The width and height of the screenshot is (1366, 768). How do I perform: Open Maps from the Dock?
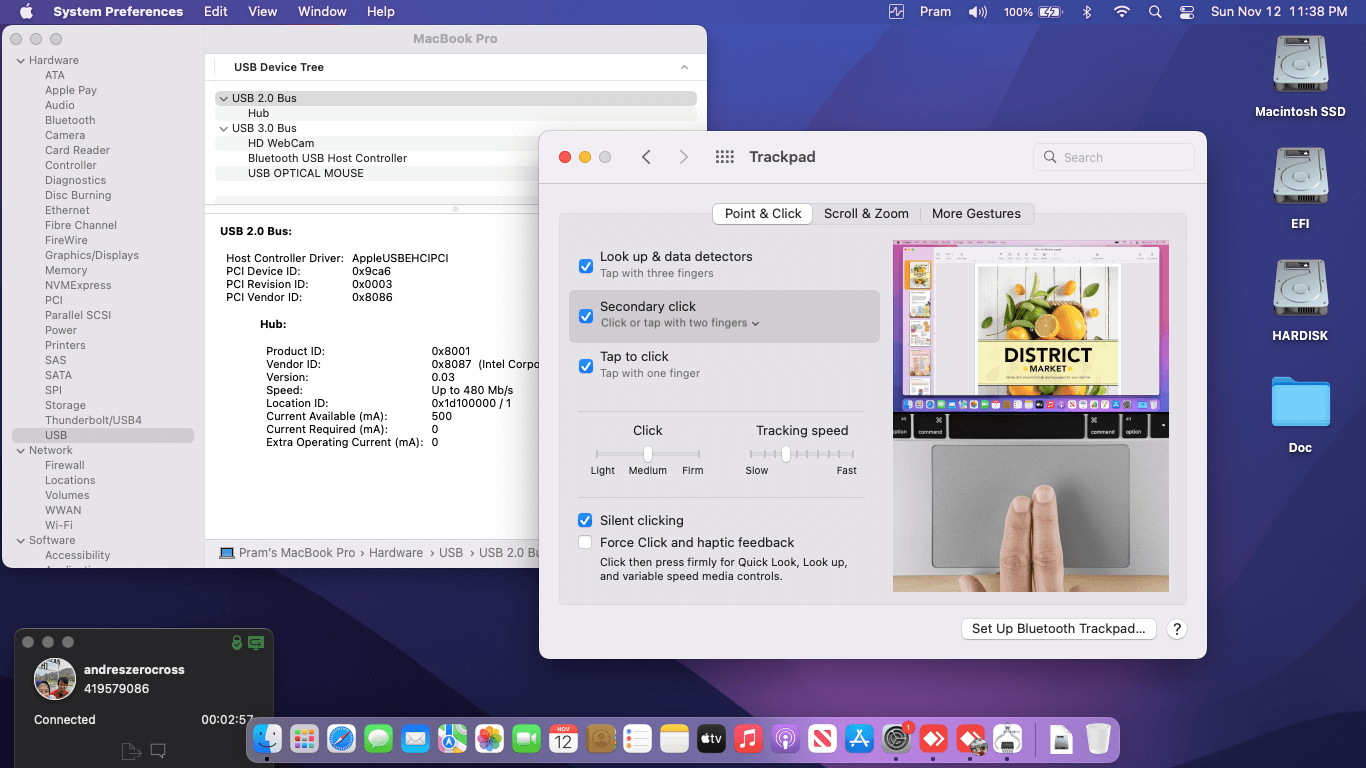(452, 739)
